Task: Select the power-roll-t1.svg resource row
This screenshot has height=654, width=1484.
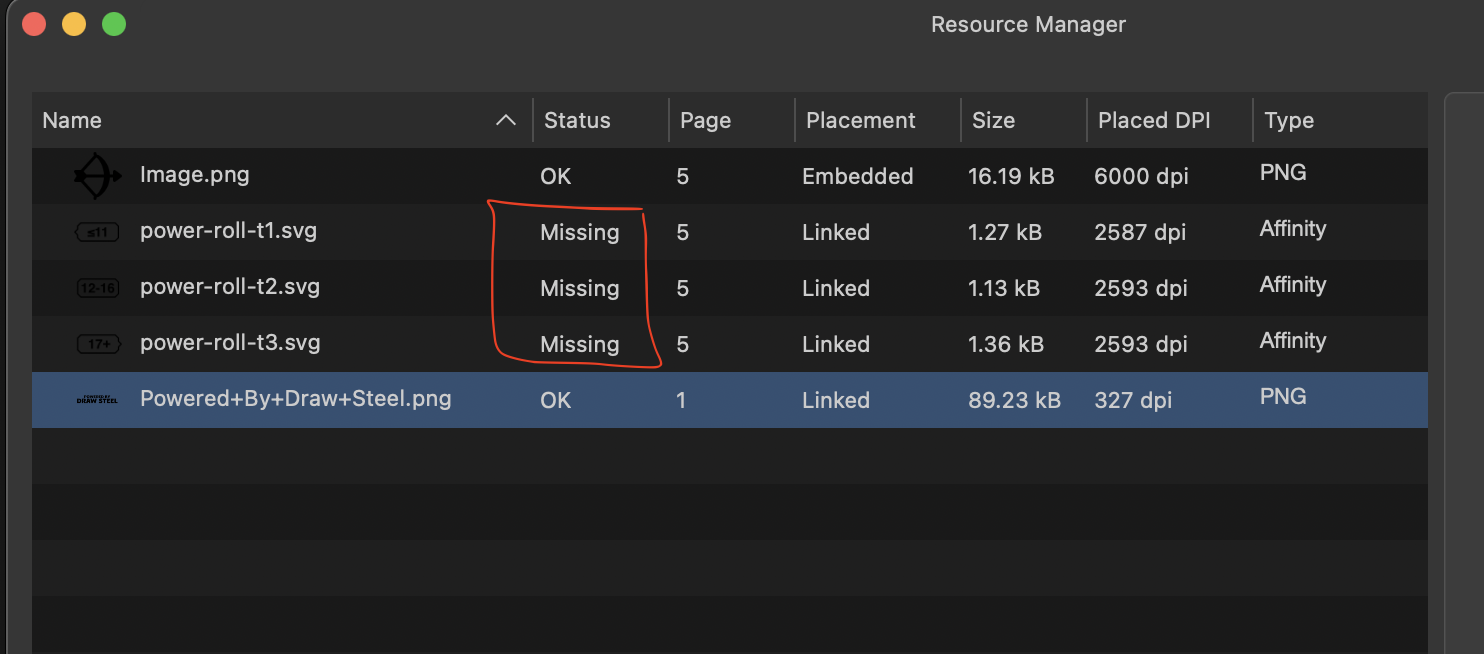Action: (x=229, y=232)
